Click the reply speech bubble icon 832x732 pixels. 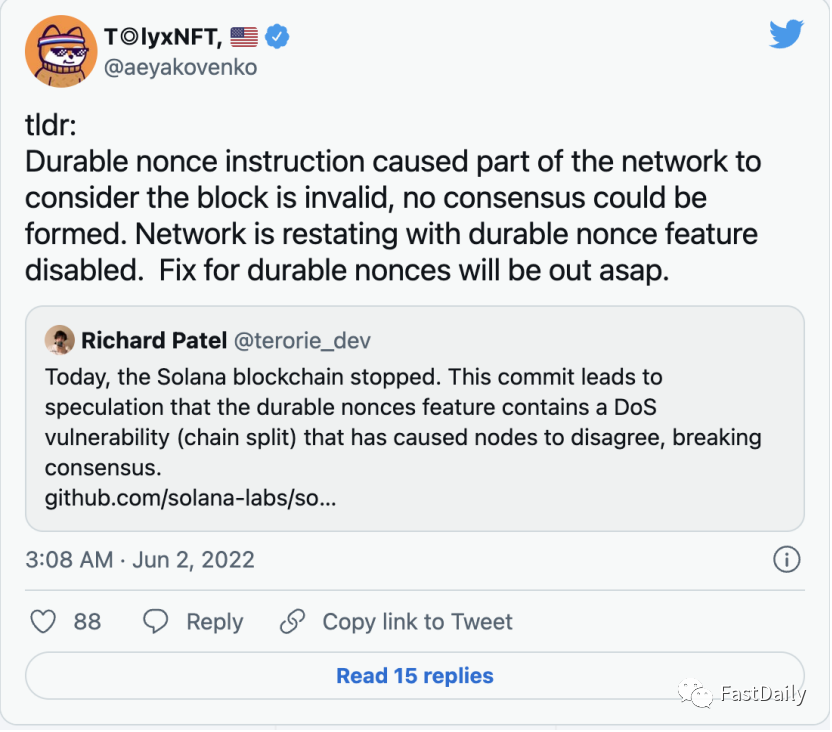[155, 621]
